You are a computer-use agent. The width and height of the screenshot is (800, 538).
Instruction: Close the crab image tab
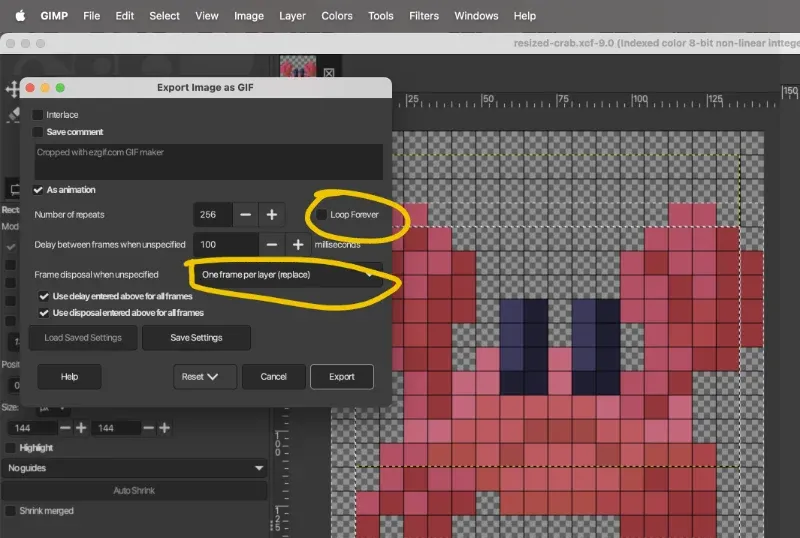click(x=329, y=73)
